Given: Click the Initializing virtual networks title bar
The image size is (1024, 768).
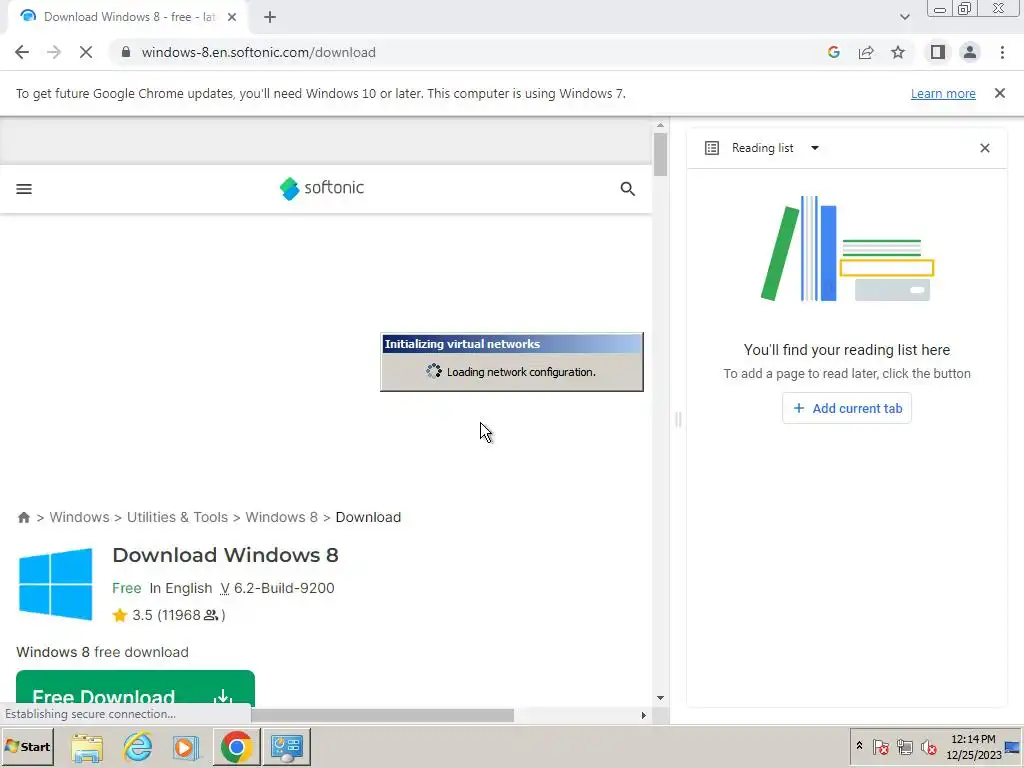Looking at the screenshot, I should click(x=512, y=344).
